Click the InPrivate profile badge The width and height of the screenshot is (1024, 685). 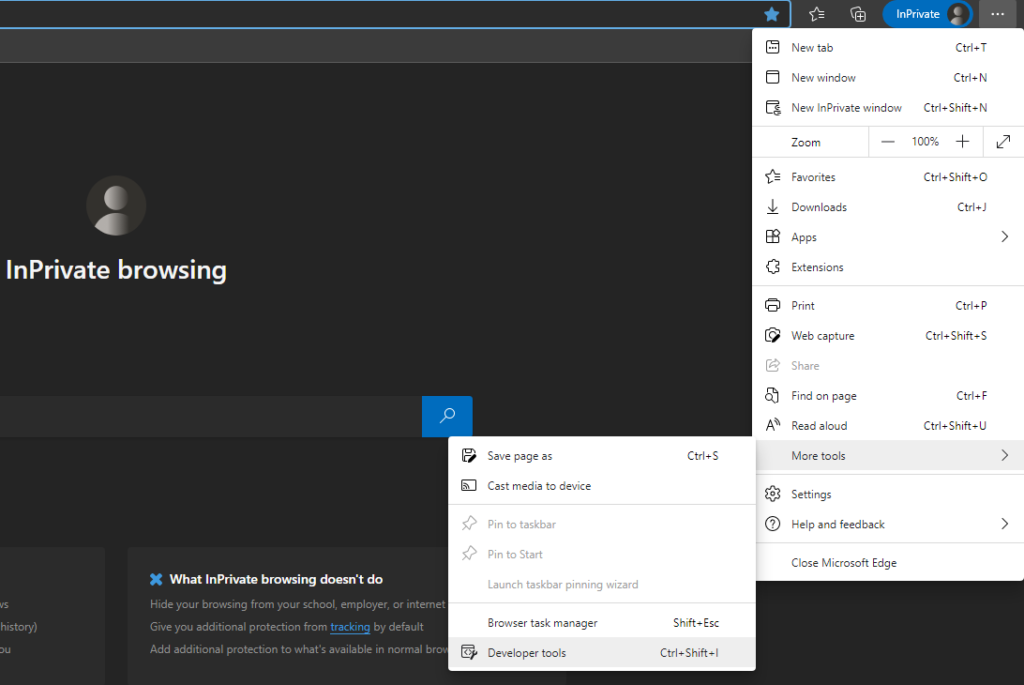(x=927, y=14)
